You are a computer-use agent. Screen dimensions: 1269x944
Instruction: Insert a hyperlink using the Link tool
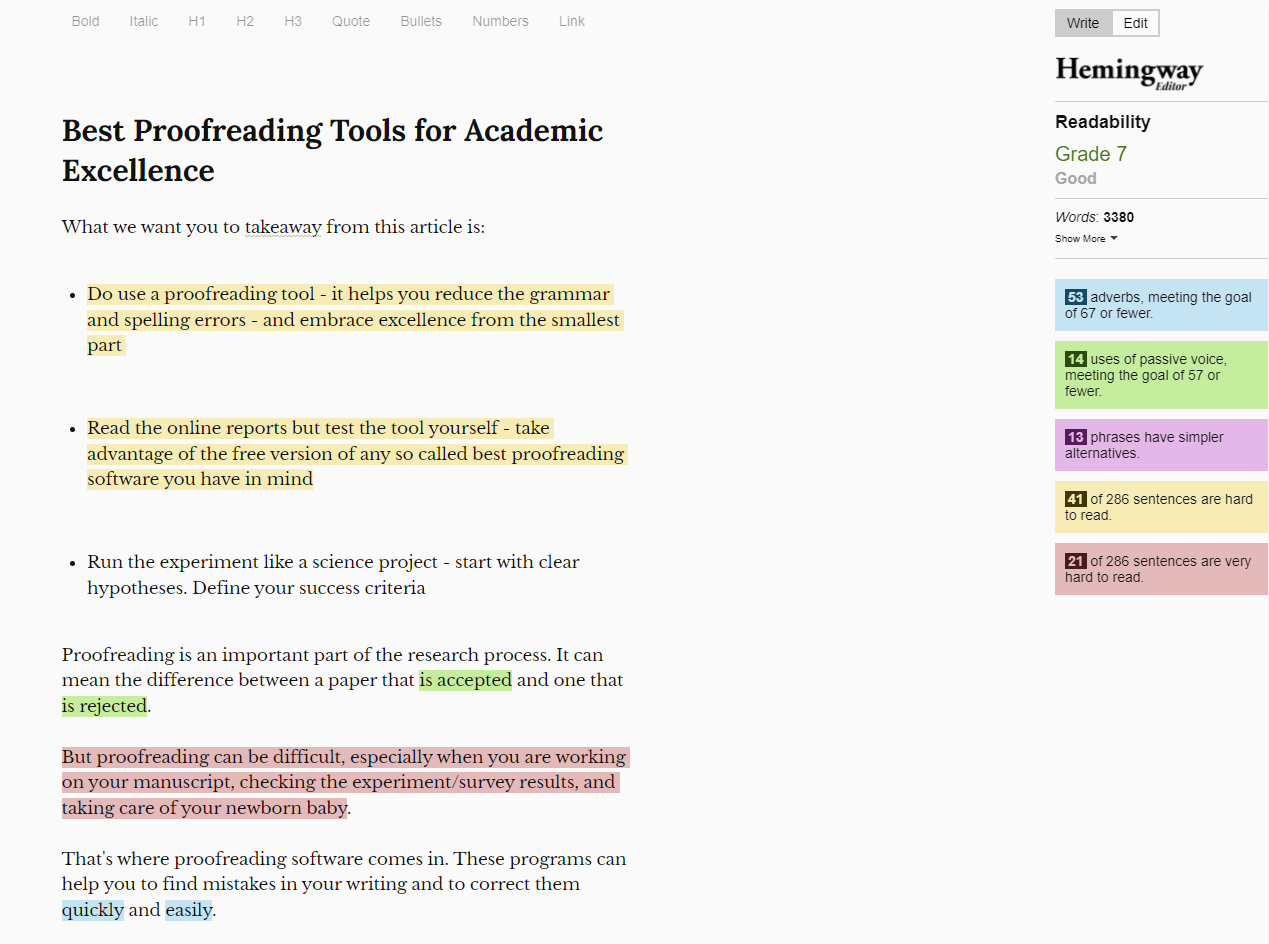point(571,21)
